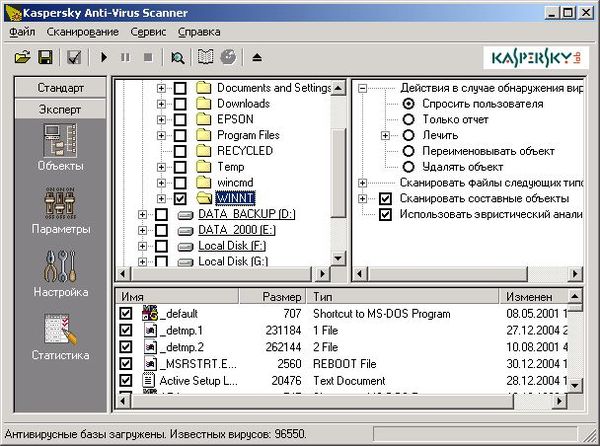Viewport: 600px width, 446px height.
Task: Click the open folder toolbar icon
Action: 23,57
